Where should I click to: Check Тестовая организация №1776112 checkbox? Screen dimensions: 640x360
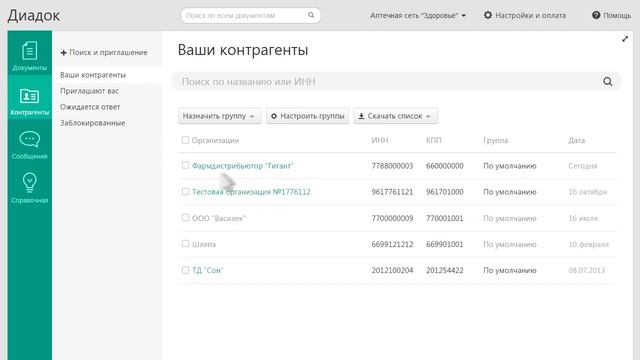point(185,191)
